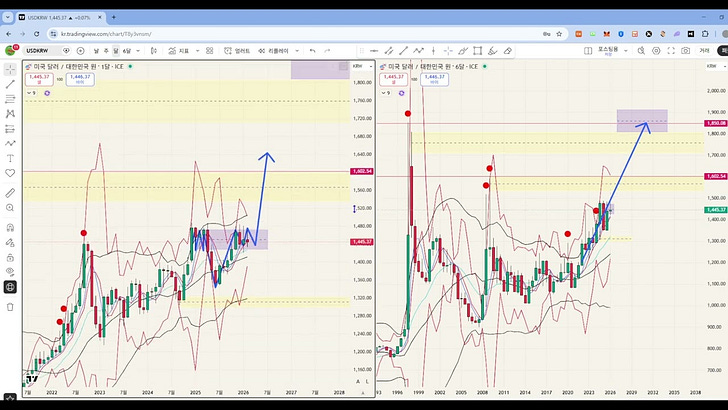This screenshot has height=410, width=728.
Task: Select eraser tool in floating toolbar
Action: click(x=507, y=51)
